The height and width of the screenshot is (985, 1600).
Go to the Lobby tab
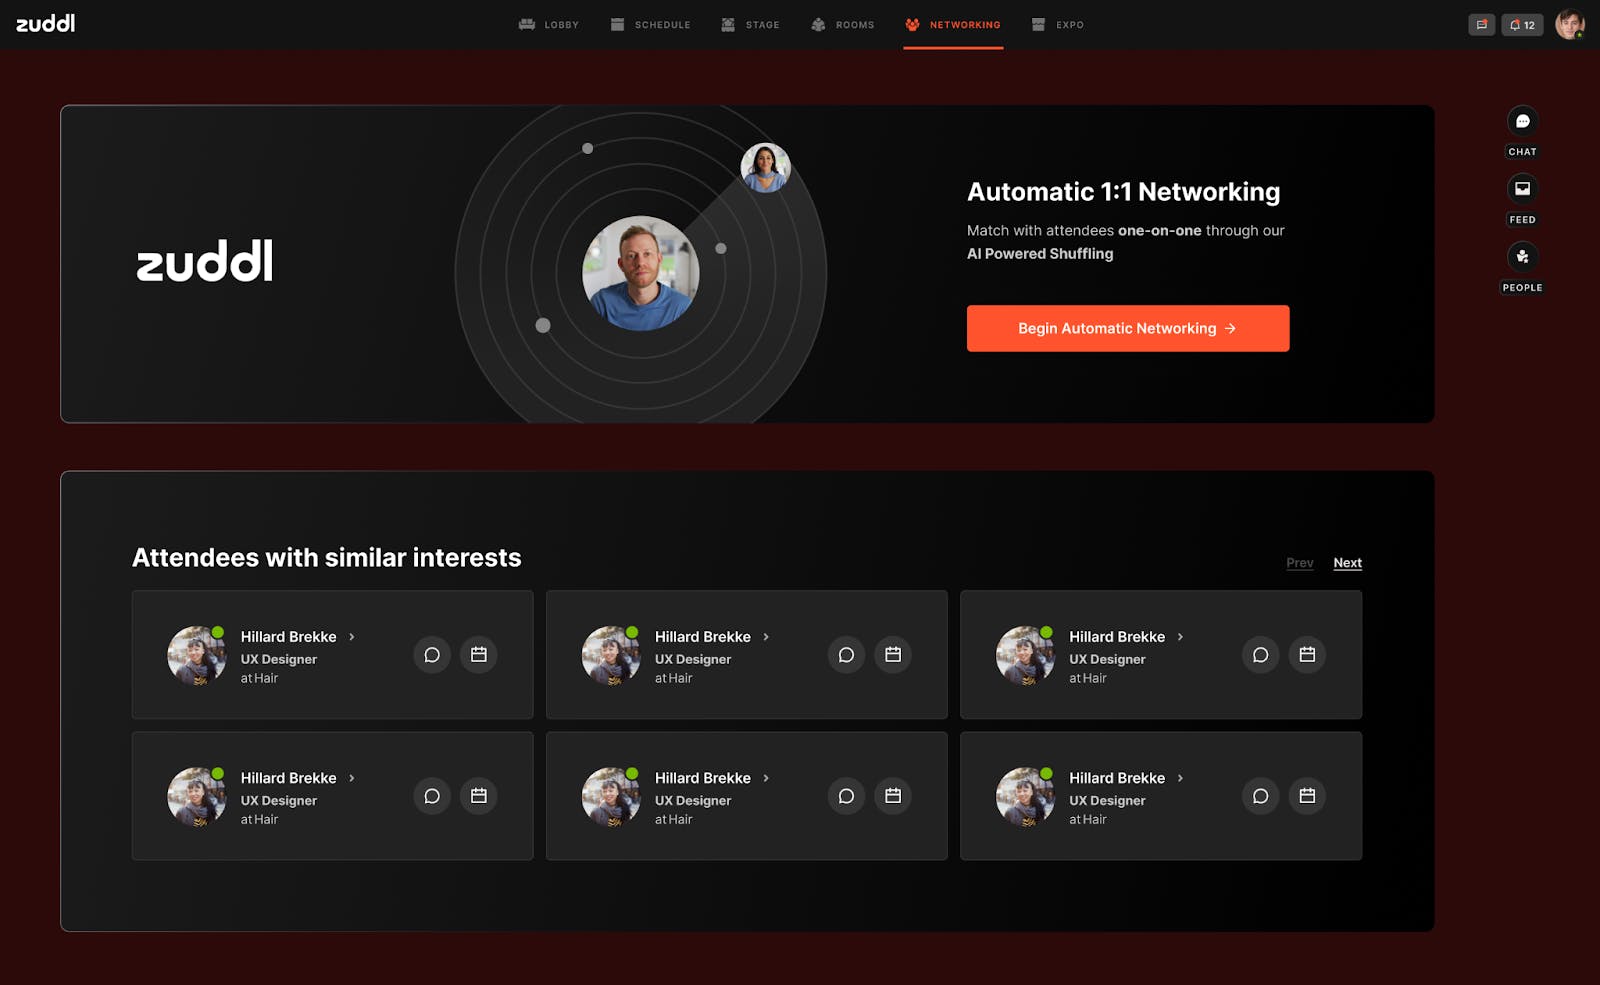[549, 25]
